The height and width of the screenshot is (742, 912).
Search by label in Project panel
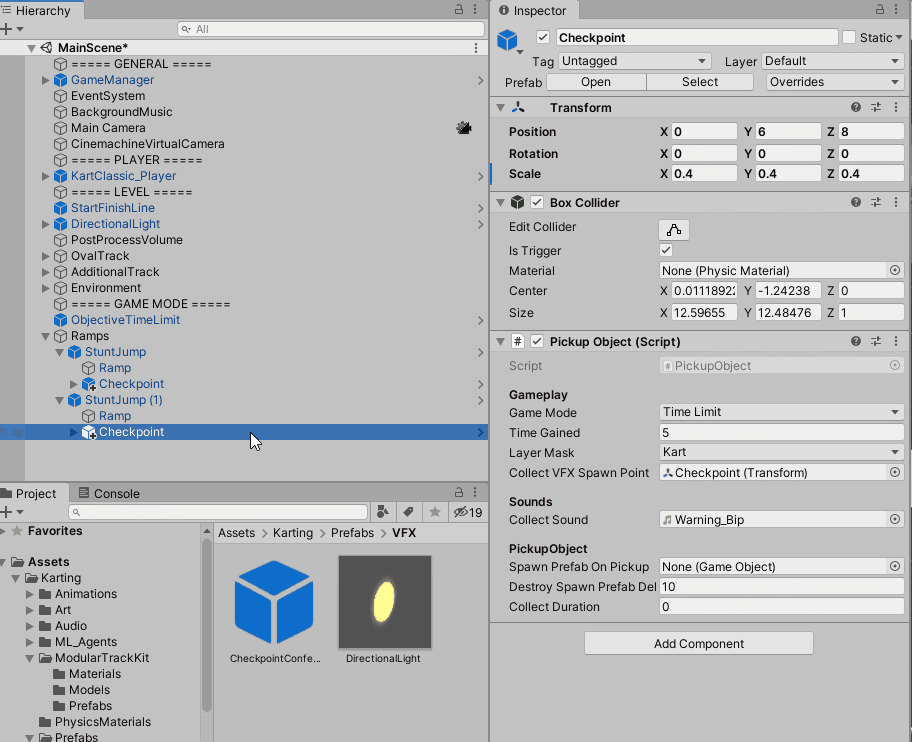408,512
